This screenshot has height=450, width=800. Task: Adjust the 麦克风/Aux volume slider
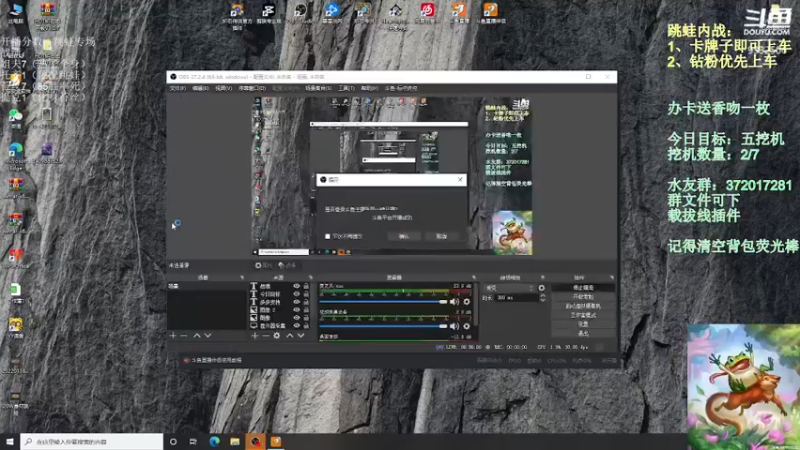coord(383,302)
